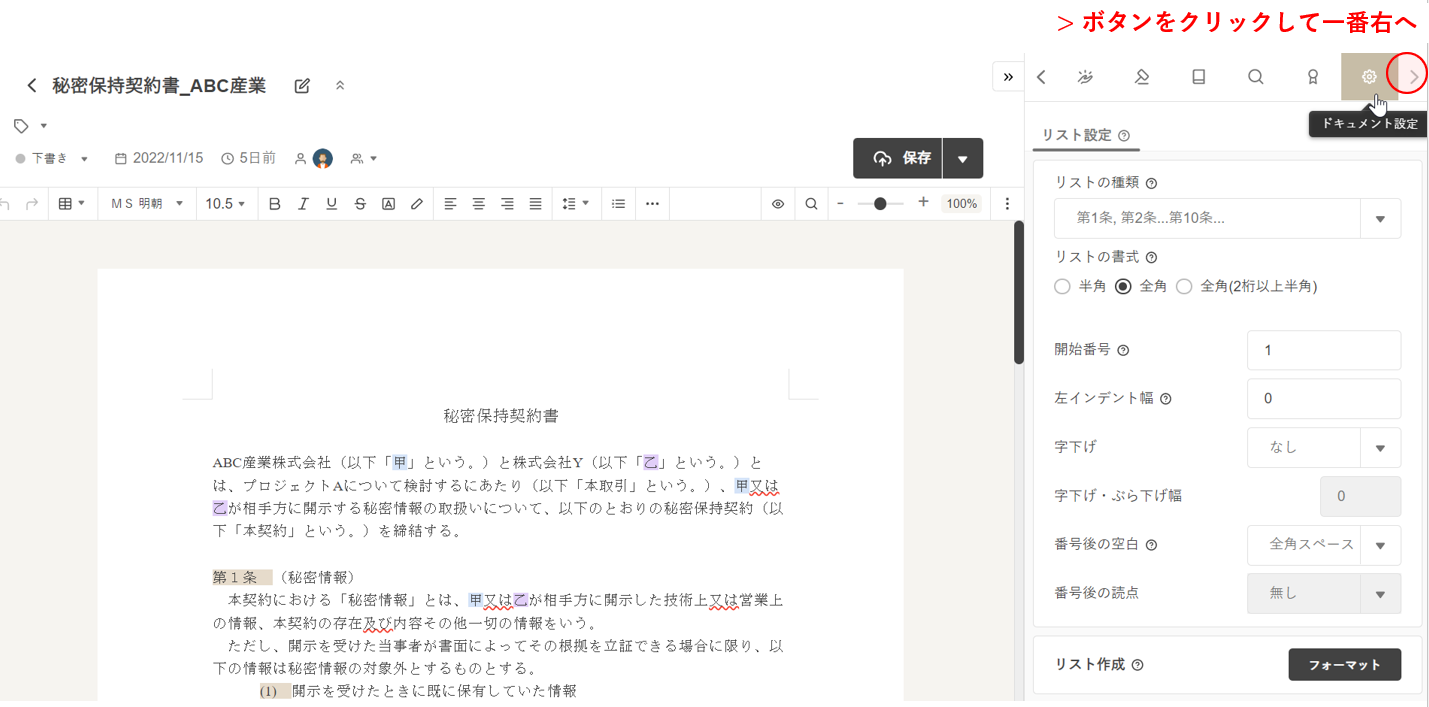Open search icon in right panel tabs
Screen dimensions: 1429x707
(x=1256, y=77)
